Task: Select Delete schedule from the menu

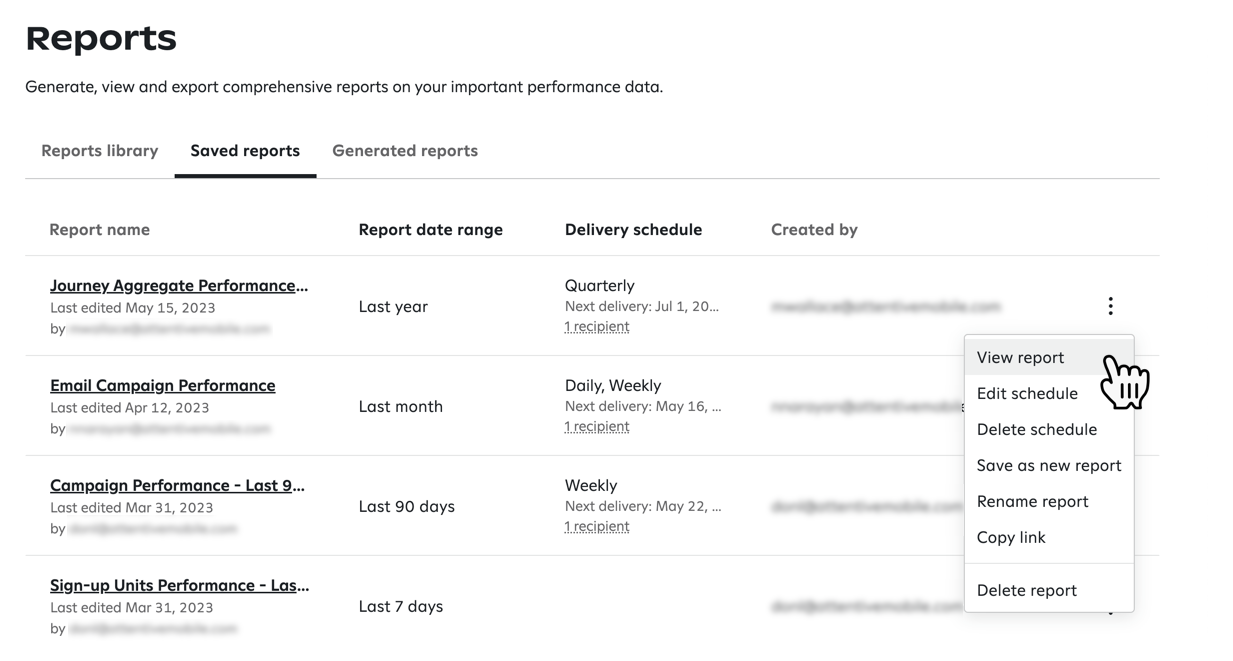Action: (1037, 429)
